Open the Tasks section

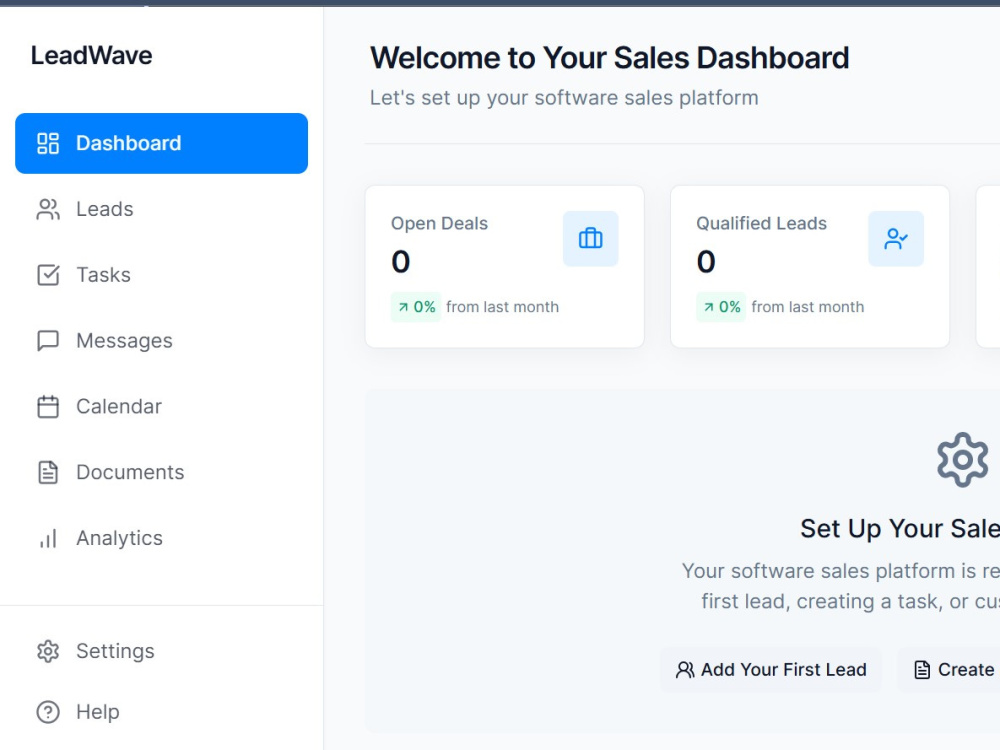point(161,275)
